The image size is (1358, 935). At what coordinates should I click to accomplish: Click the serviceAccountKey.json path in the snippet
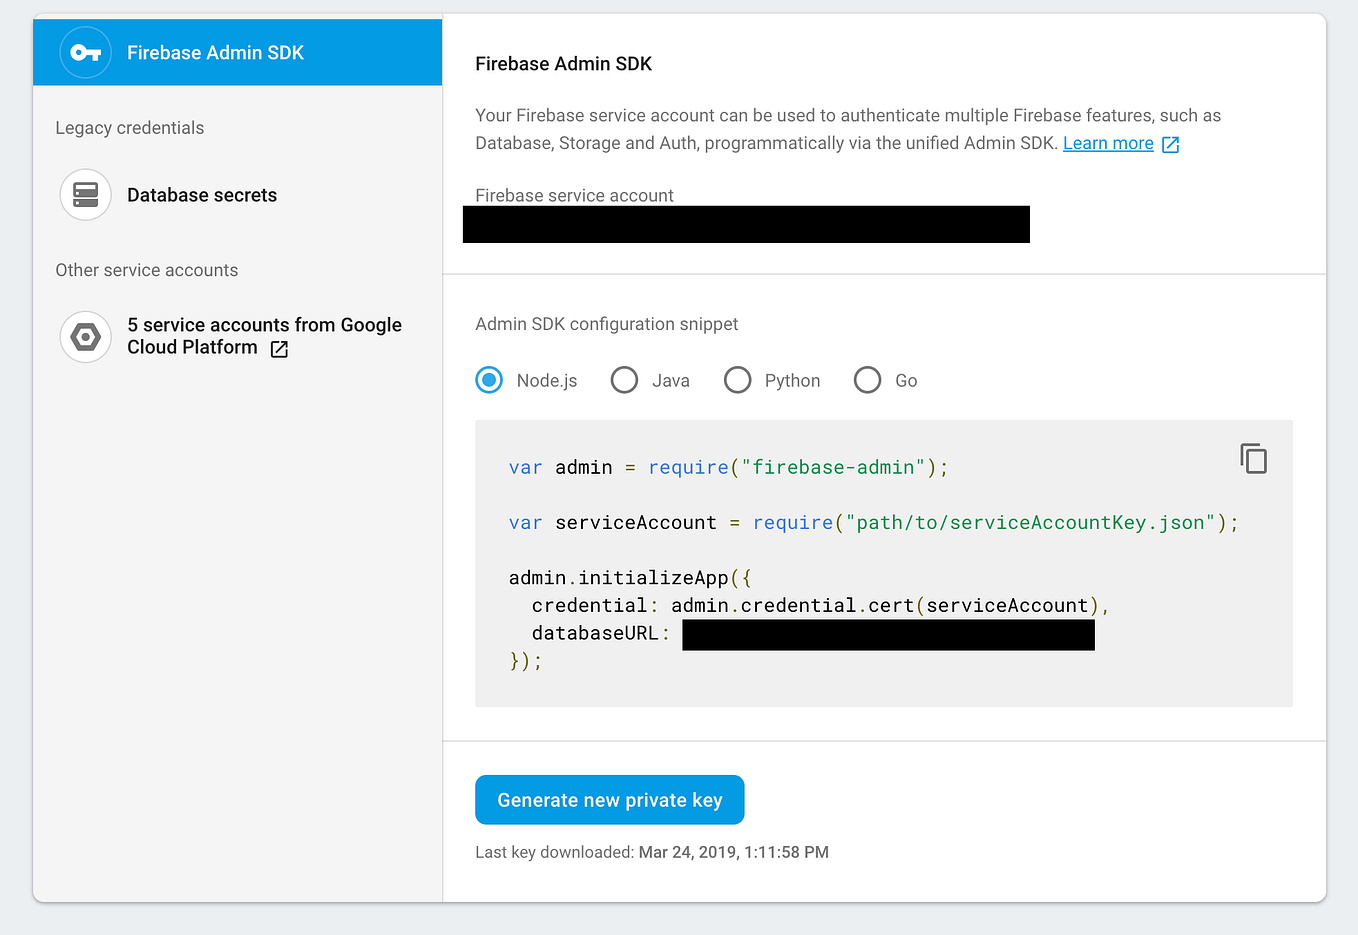1038,522
